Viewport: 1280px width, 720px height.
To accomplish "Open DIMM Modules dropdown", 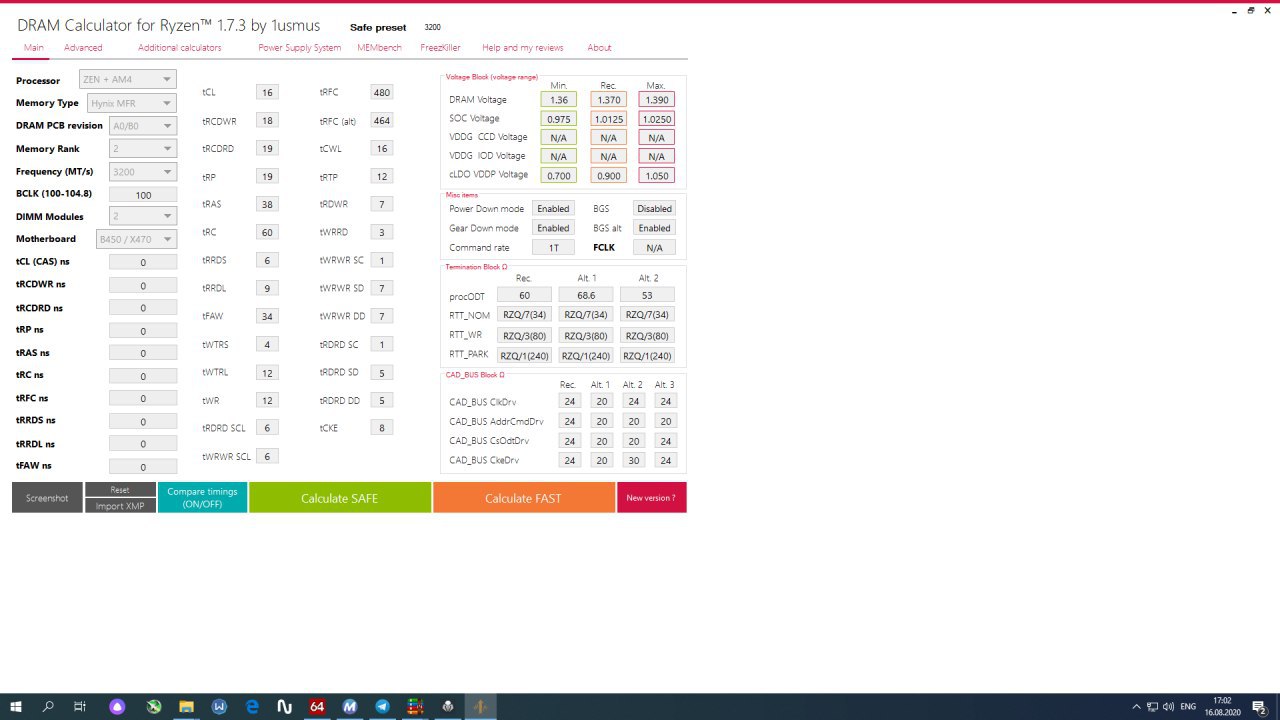I will (x=143, y=216).
